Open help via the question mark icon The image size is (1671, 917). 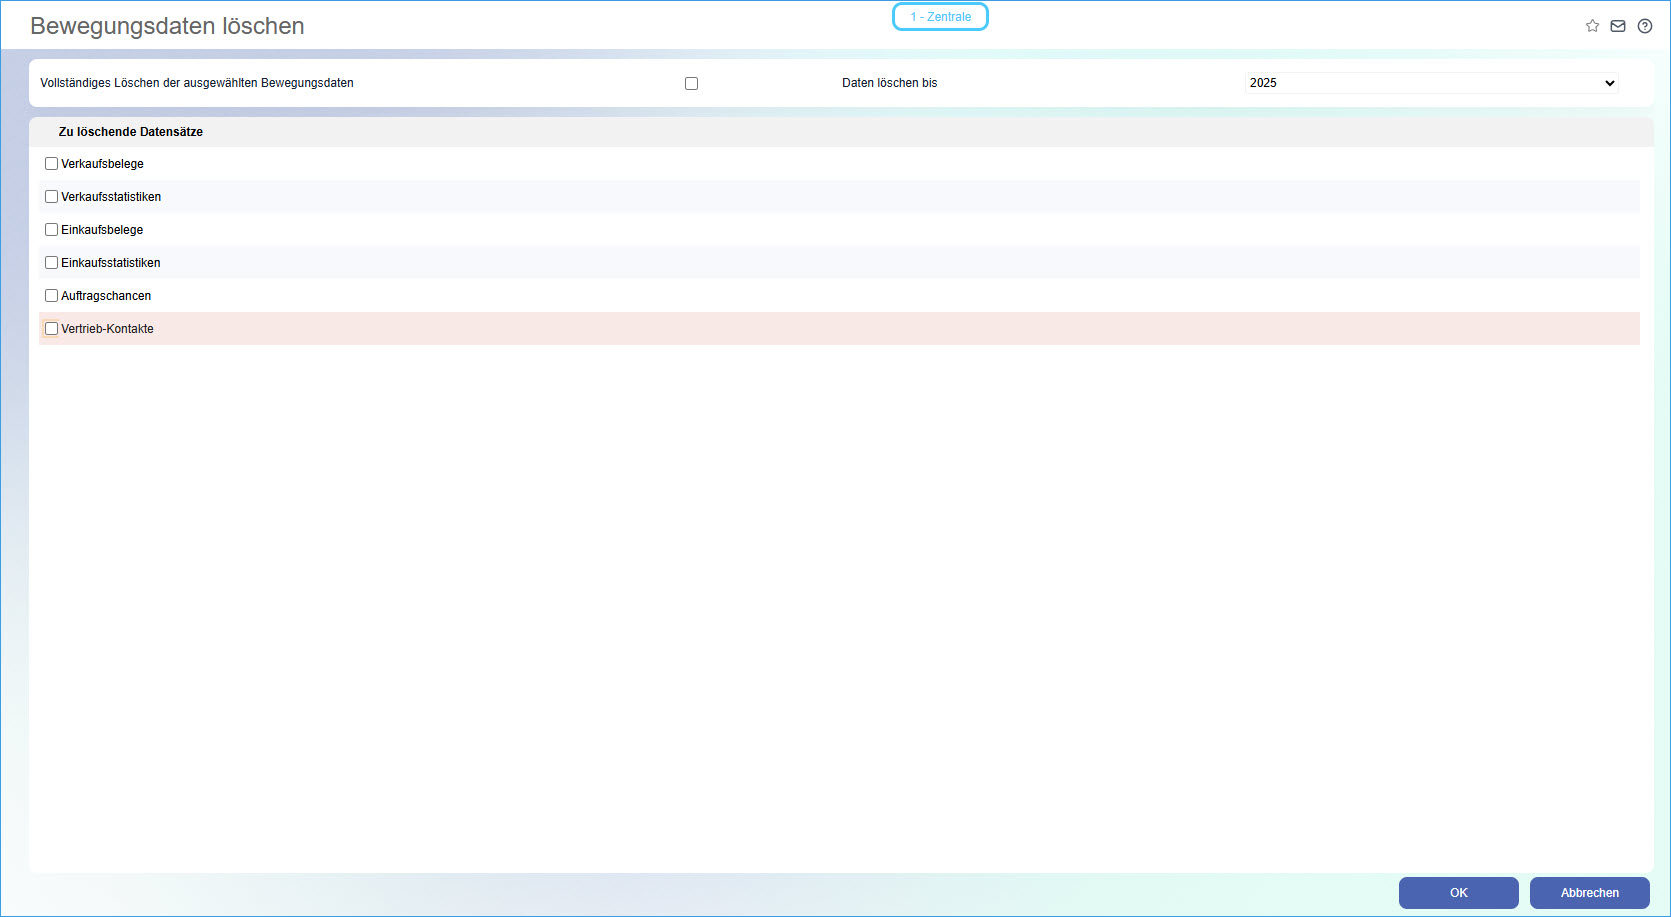coord(1645,26)
